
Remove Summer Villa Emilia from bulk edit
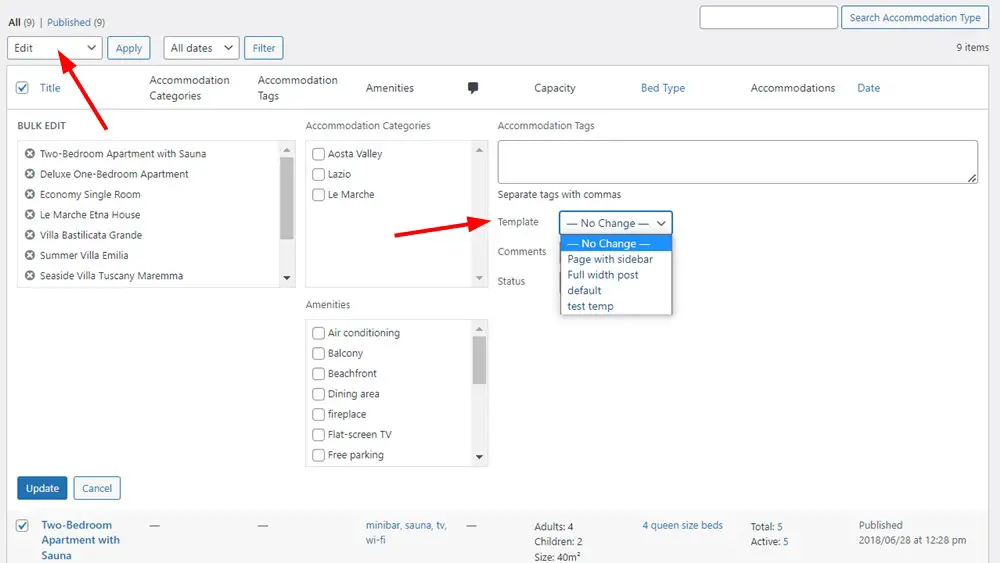[29, 256]
